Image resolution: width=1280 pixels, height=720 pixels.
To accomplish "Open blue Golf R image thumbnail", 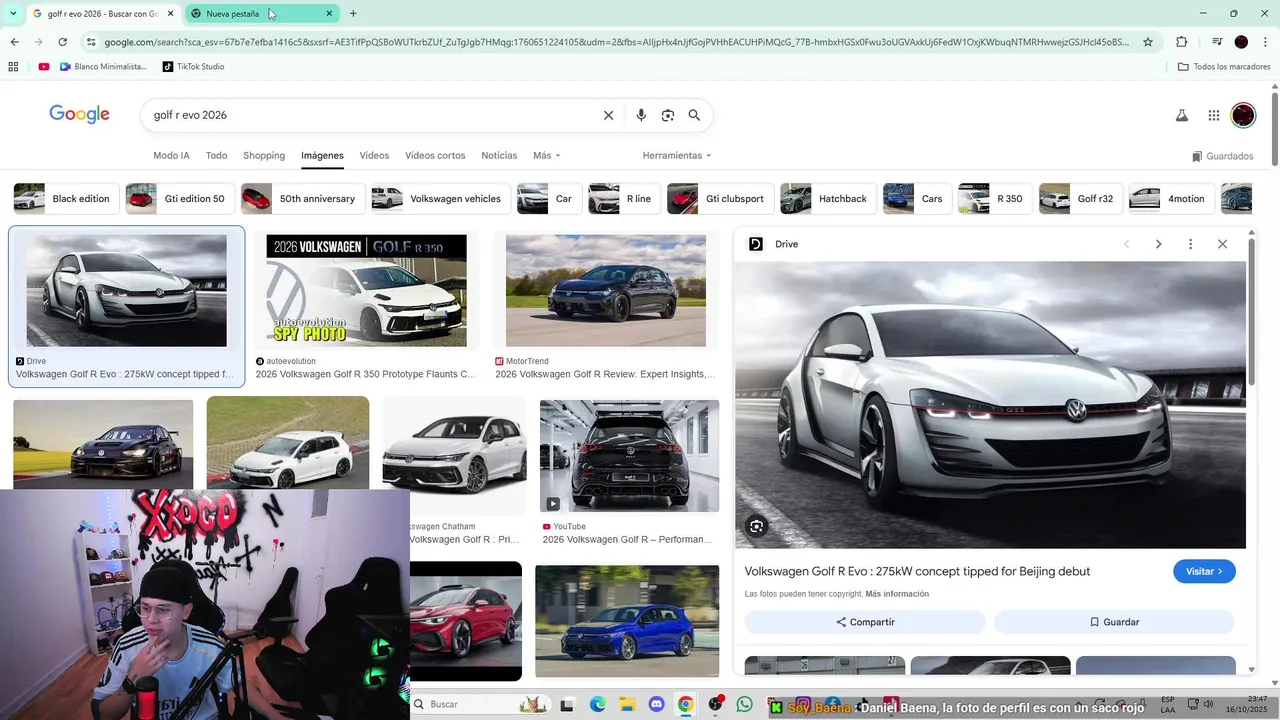I will [627, 621].
